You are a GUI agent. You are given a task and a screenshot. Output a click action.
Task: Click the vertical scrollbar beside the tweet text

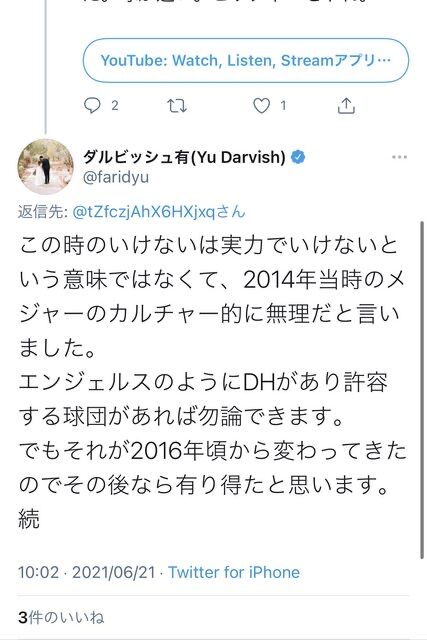pyautogui.click(x=422, y=390)
